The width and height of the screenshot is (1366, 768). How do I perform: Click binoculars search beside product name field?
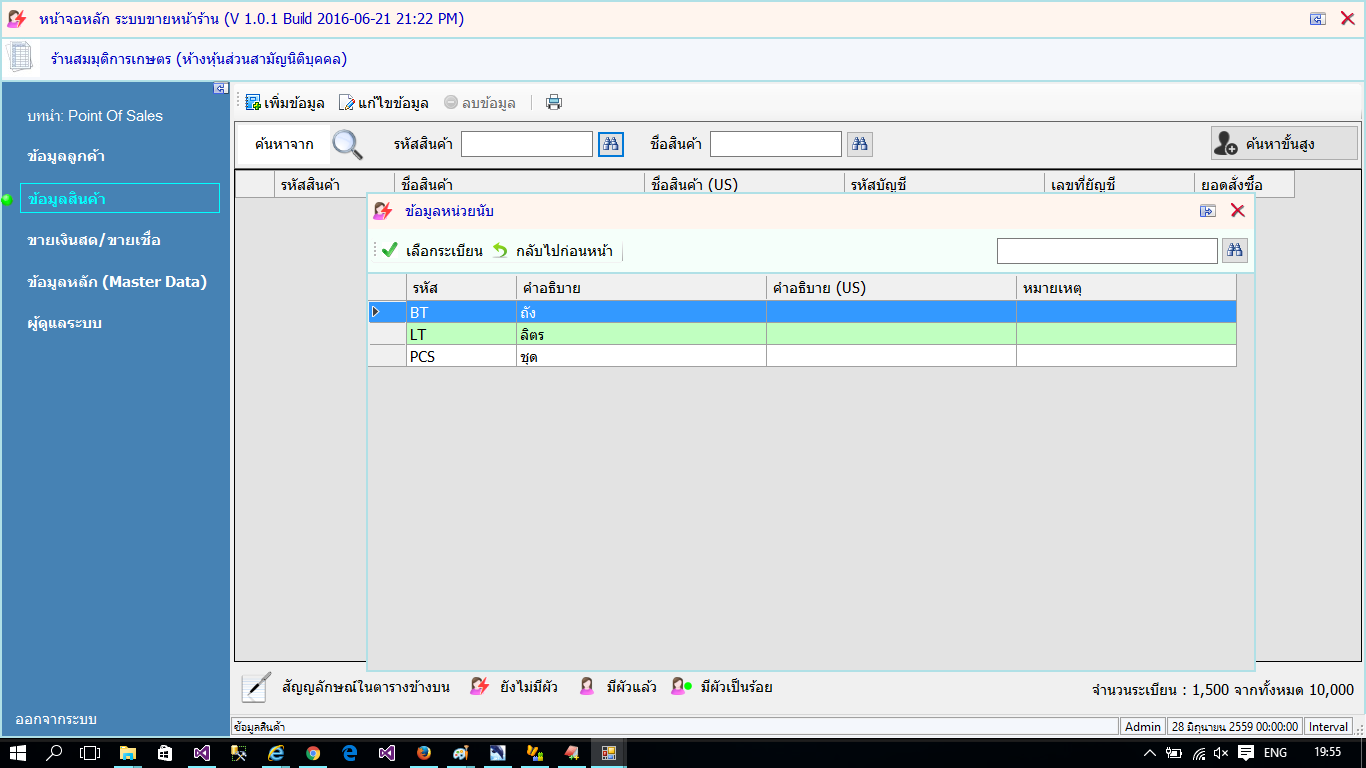pyautogui.click(x=860, y=144)
